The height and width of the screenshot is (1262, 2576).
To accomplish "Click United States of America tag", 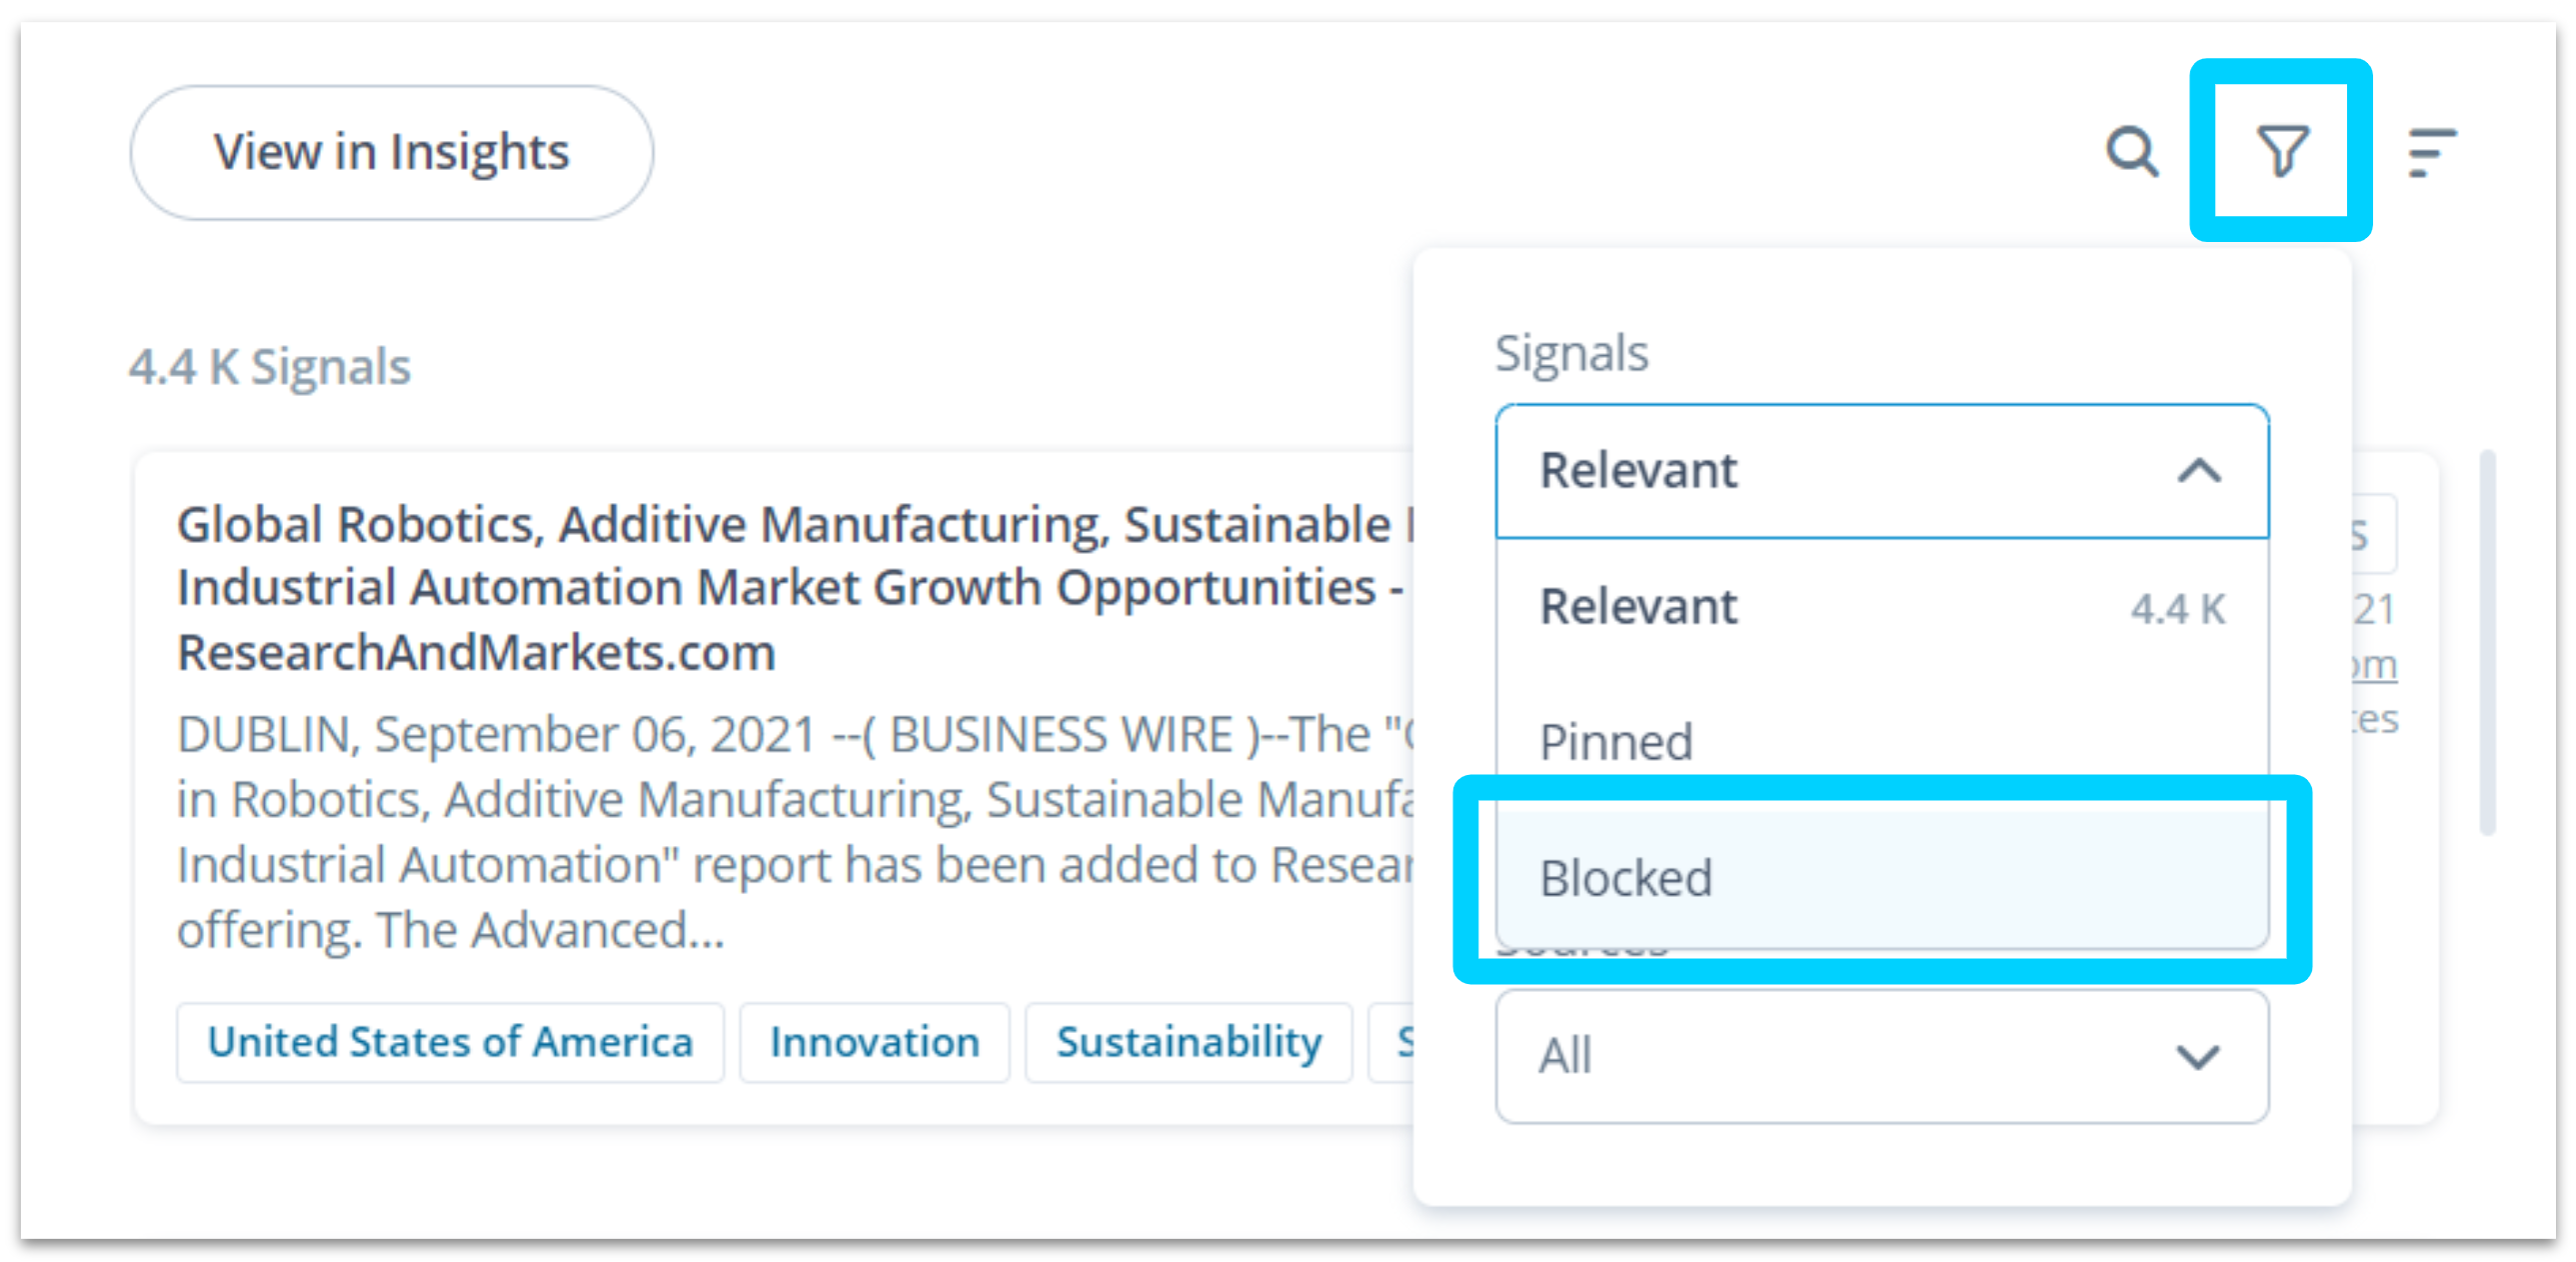I will coord(450,1042).
